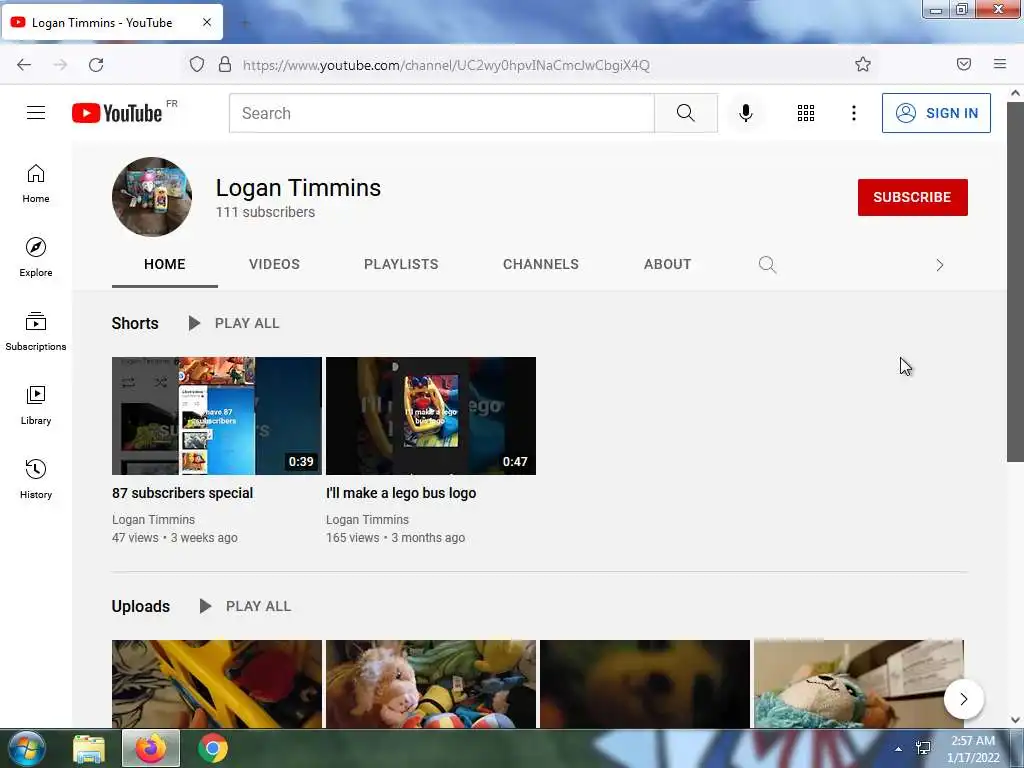Click the search magnifier button

pos(686,113)
